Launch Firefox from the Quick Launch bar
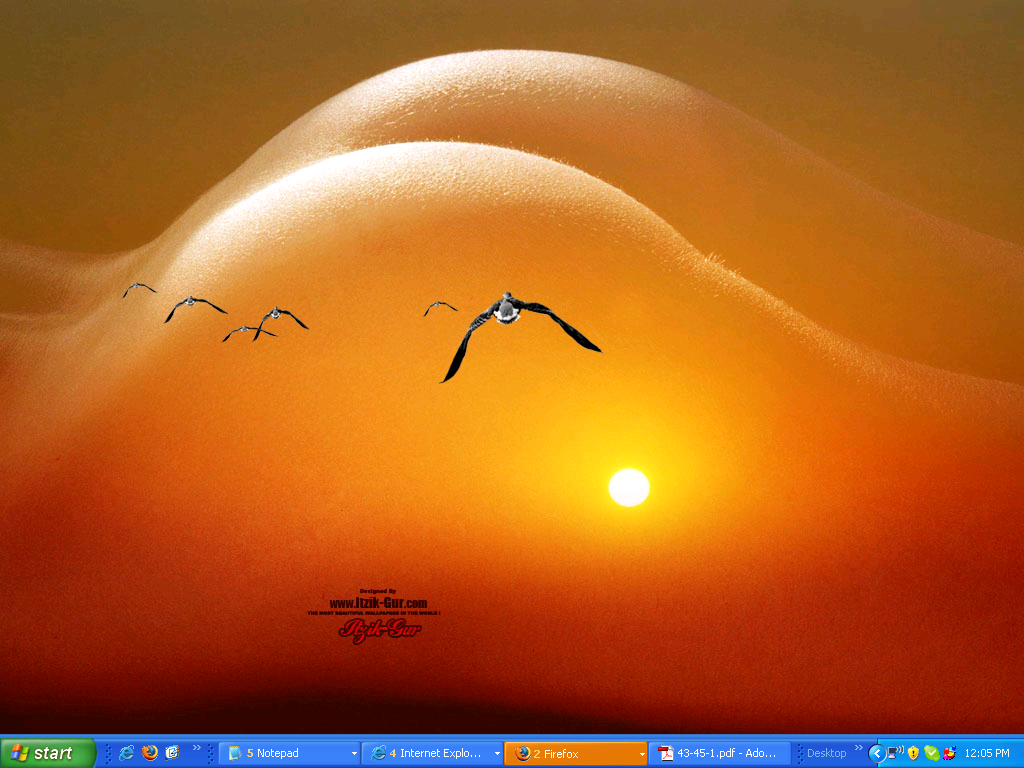Screen dimensions: 1024x768 [150, 753]
